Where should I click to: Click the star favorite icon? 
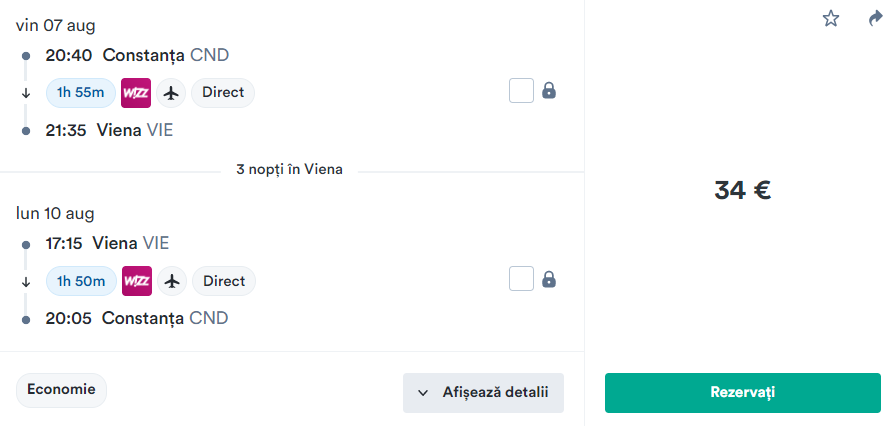click(x=831, y=19)
